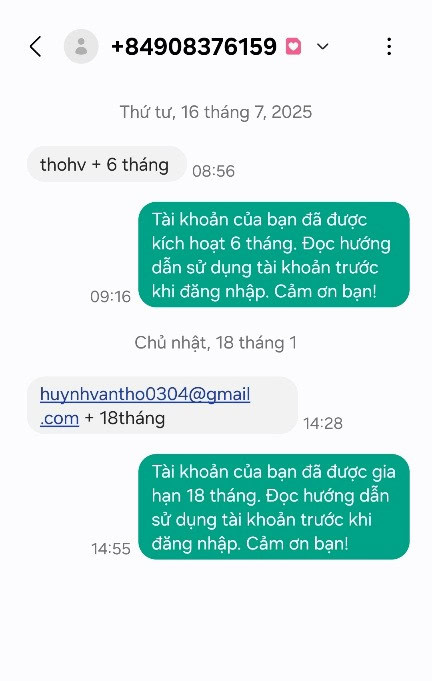Tap the phone number +84908376159 title
Screen dimensions: 432x681
pyautogui.click(x=194, y=46)
